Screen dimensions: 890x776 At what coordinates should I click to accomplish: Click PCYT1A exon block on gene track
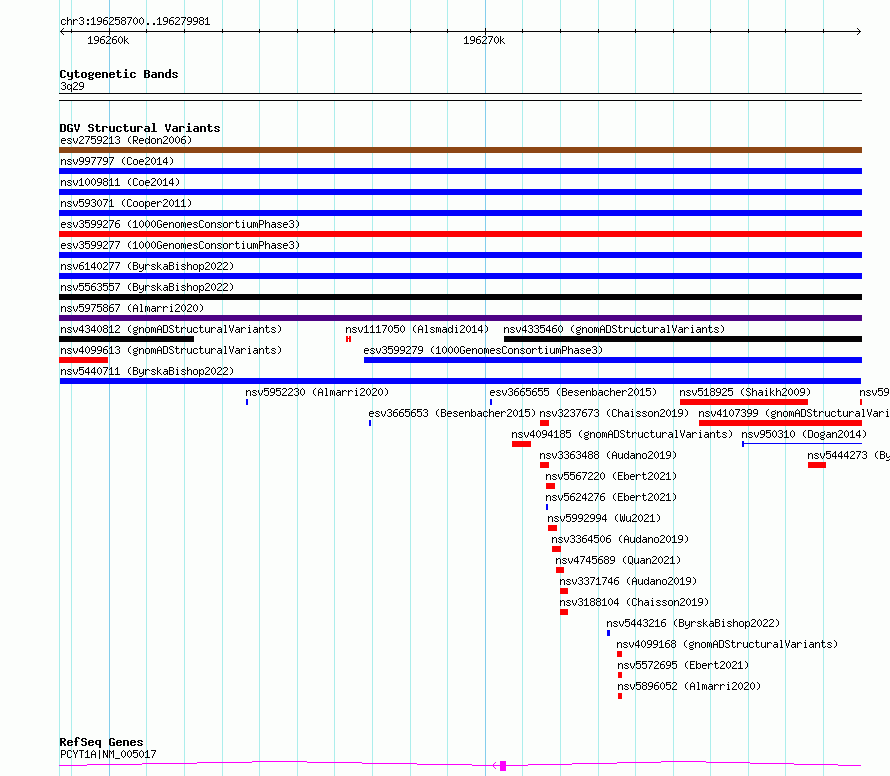click(503, 766)
